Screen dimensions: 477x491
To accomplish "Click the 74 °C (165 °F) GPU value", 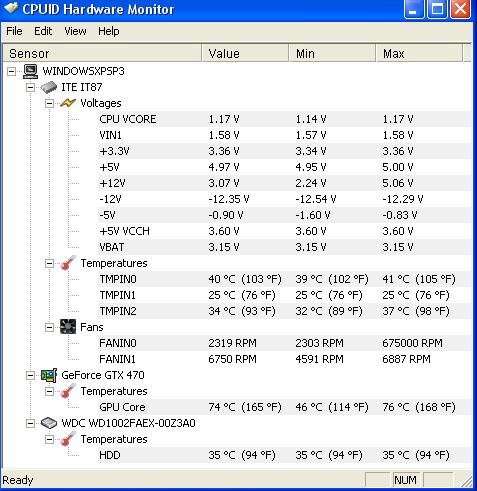I will pyautogui.click(x=245, y=407).
